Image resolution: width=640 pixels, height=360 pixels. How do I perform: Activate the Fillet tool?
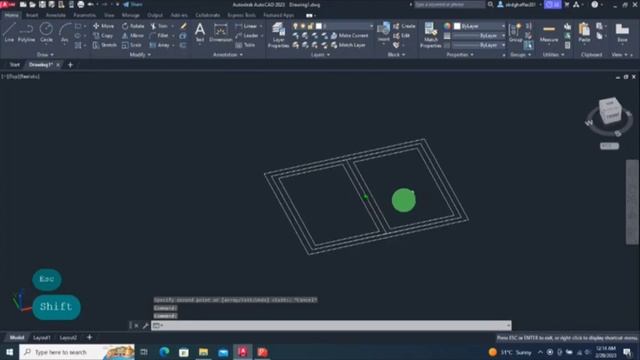click(160, 36)
